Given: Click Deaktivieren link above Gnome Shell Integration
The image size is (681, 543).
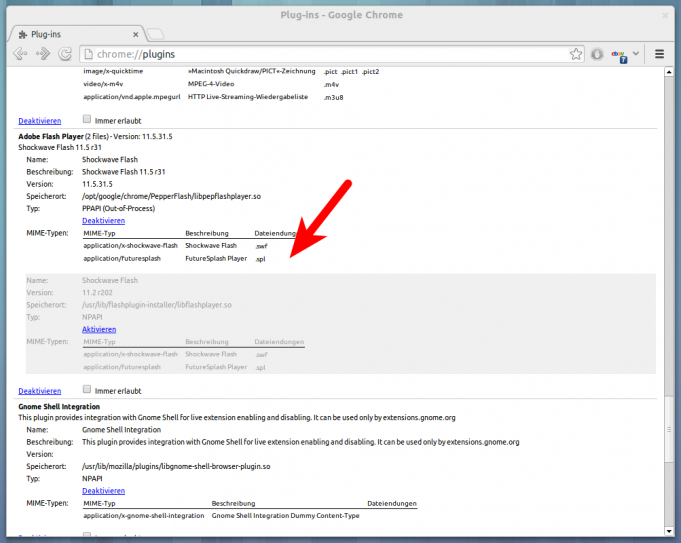Looking at the screenshot, I should coord(40,391).
